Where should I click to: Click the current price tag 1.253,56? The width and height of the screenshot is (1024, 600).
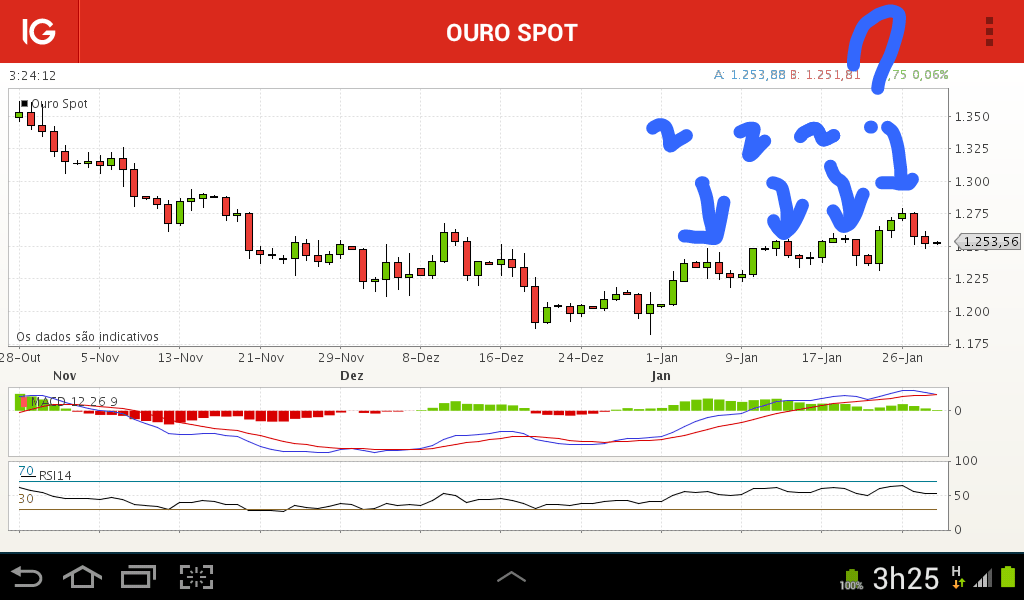click(987, 242)
